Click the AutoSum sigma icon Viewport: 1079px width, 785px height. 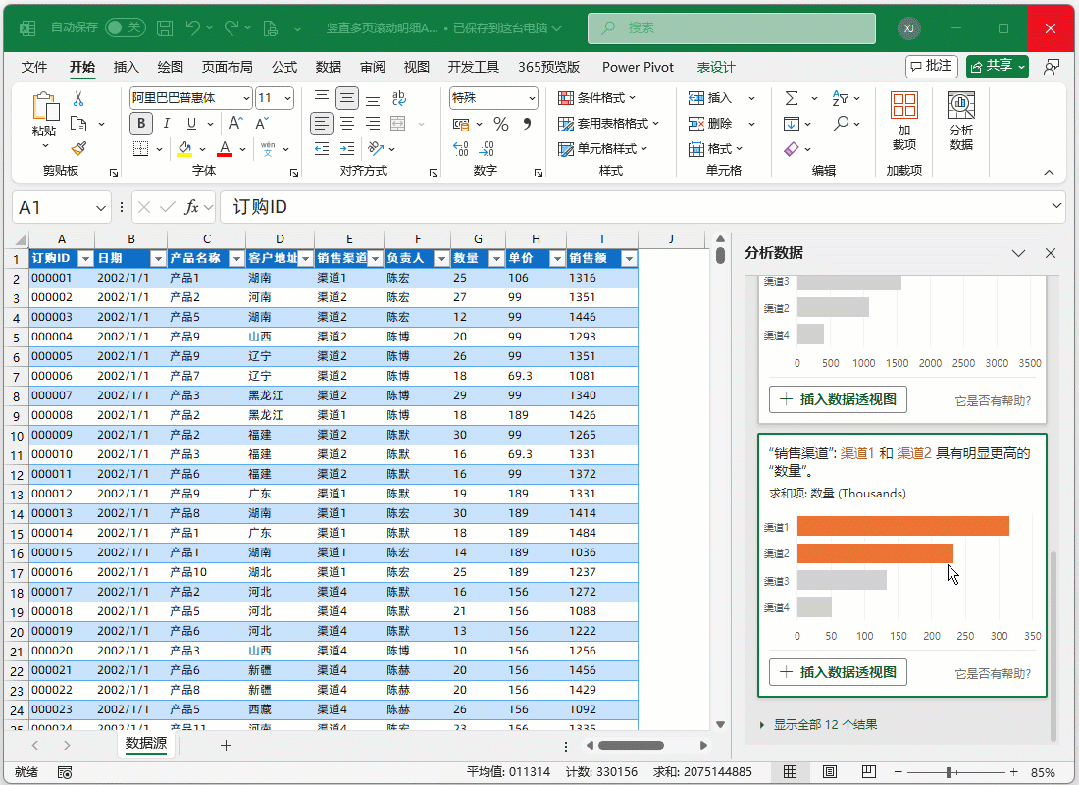[792, 98]
